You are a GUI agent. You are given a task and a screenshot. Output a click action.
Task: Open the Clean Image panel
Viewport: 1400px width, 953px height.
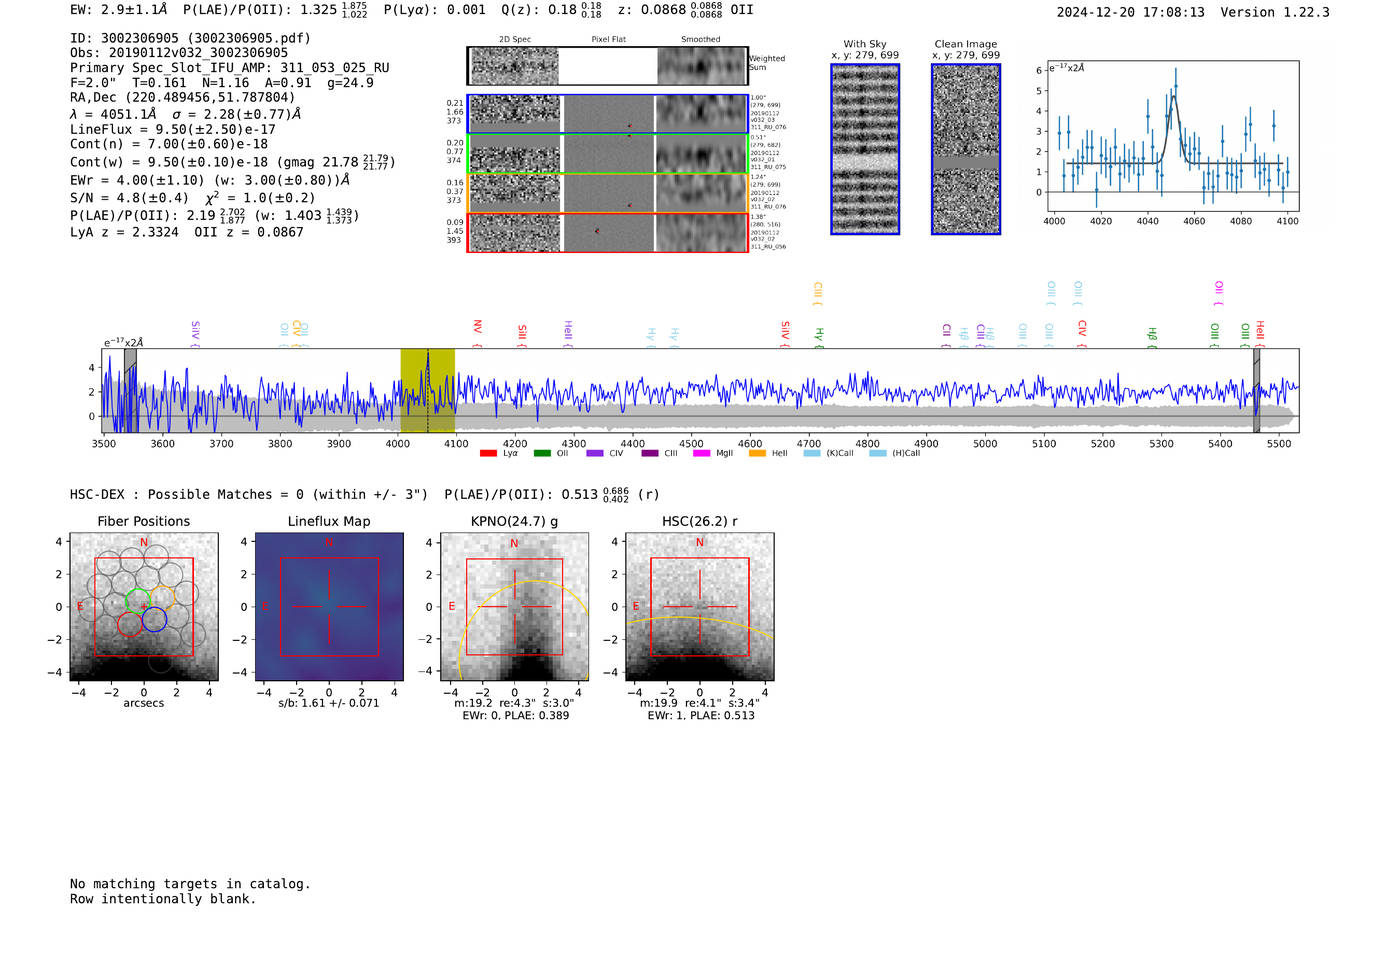tap(966, 149)
